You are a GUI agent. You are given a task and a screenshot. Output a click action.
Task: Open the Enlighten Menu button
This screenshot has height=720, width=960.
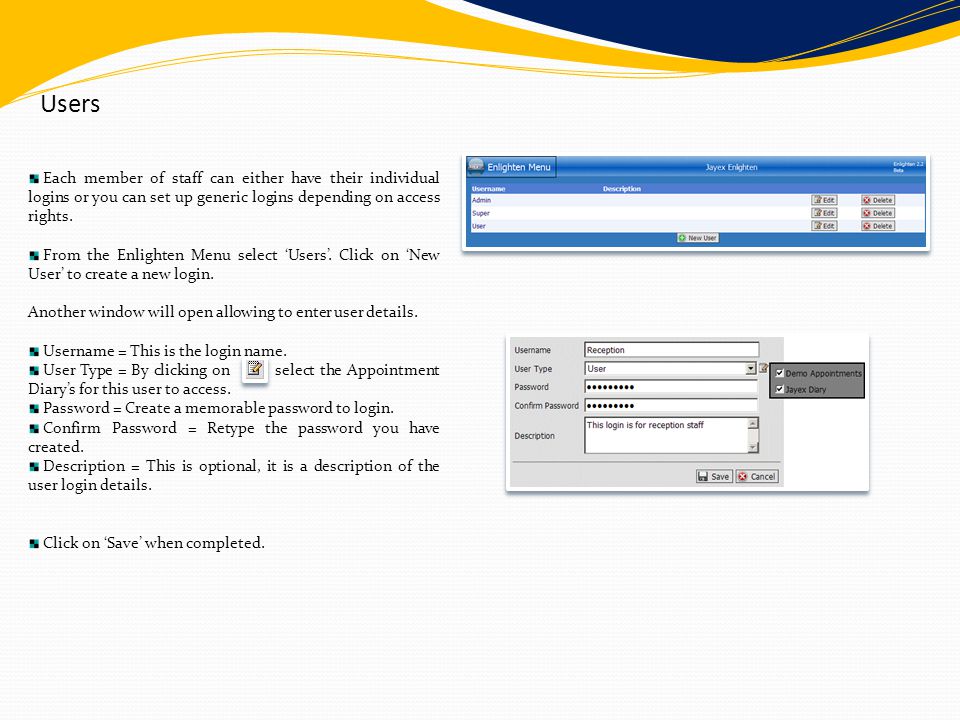[x=511, y=167]
